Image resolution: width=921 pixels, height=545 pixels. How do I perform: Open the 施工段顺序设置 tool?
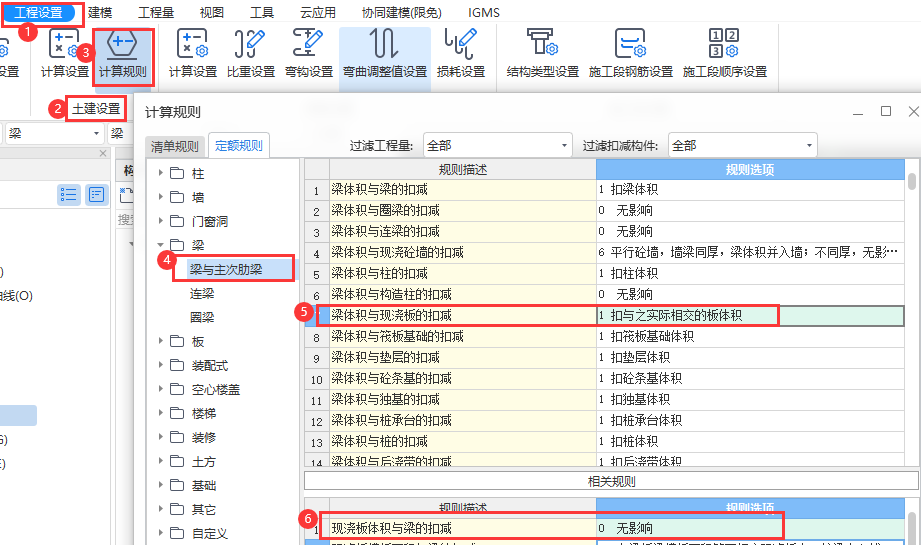725,54
